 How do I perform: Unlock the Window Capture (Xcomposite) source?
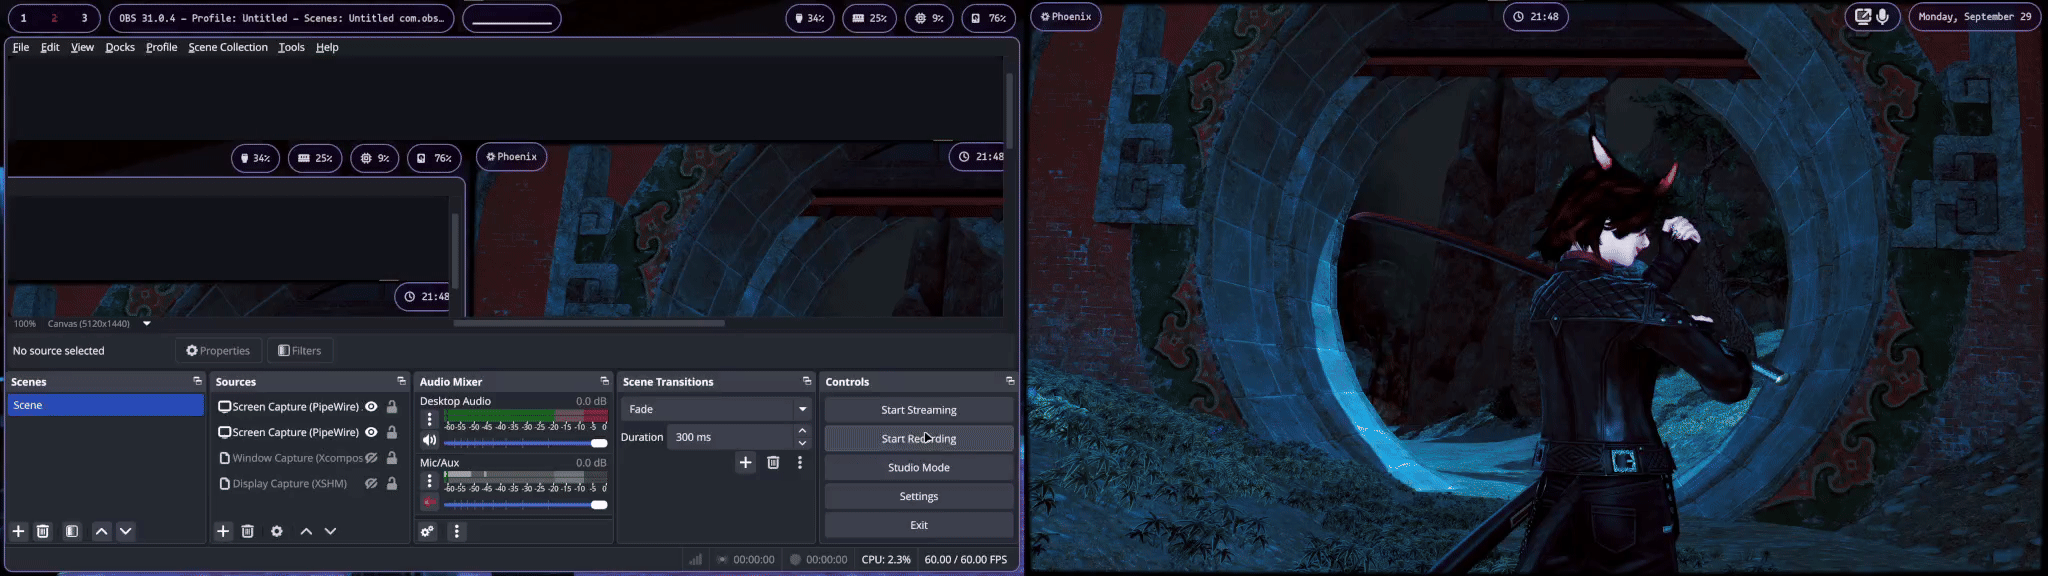[x=392, y=458]
